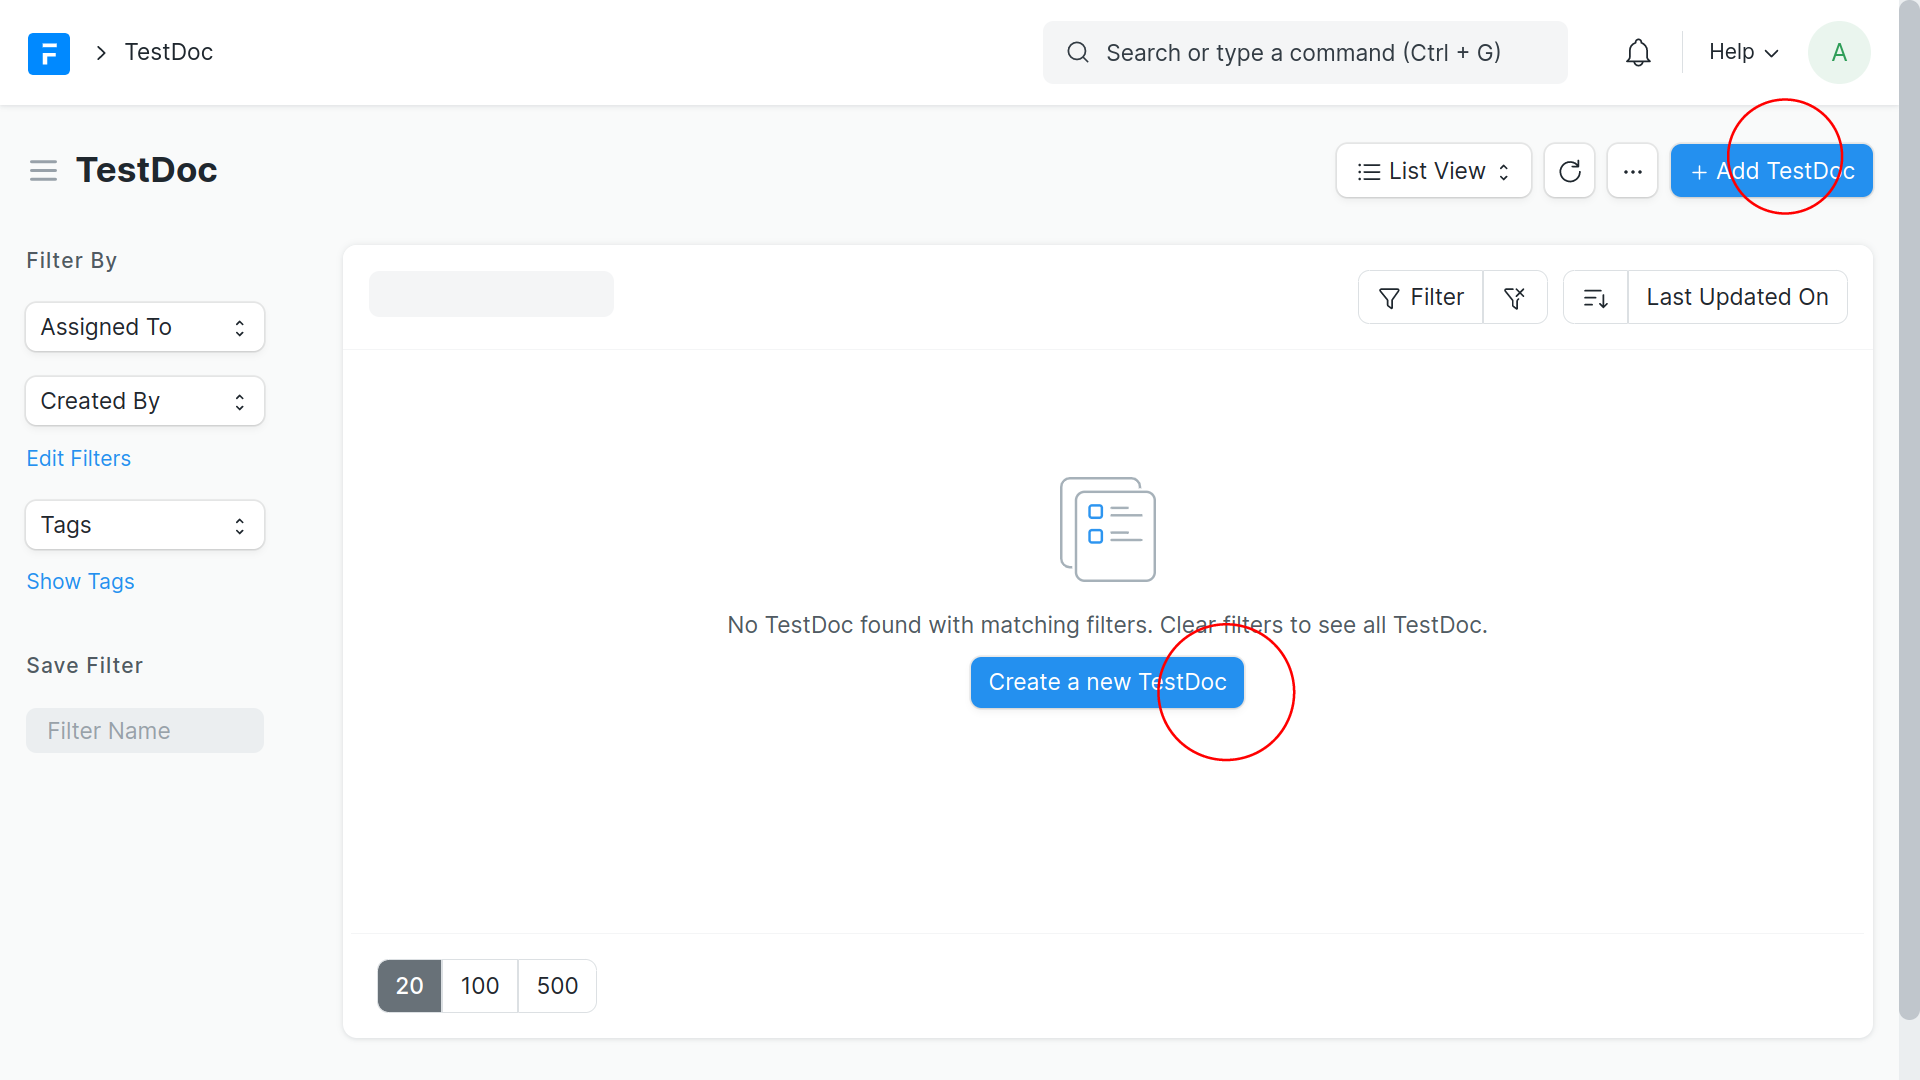The height and width of the screenshot is (1080, 1920).
Task: Click the refresh/reload icon
Action: click(1569, 170)
